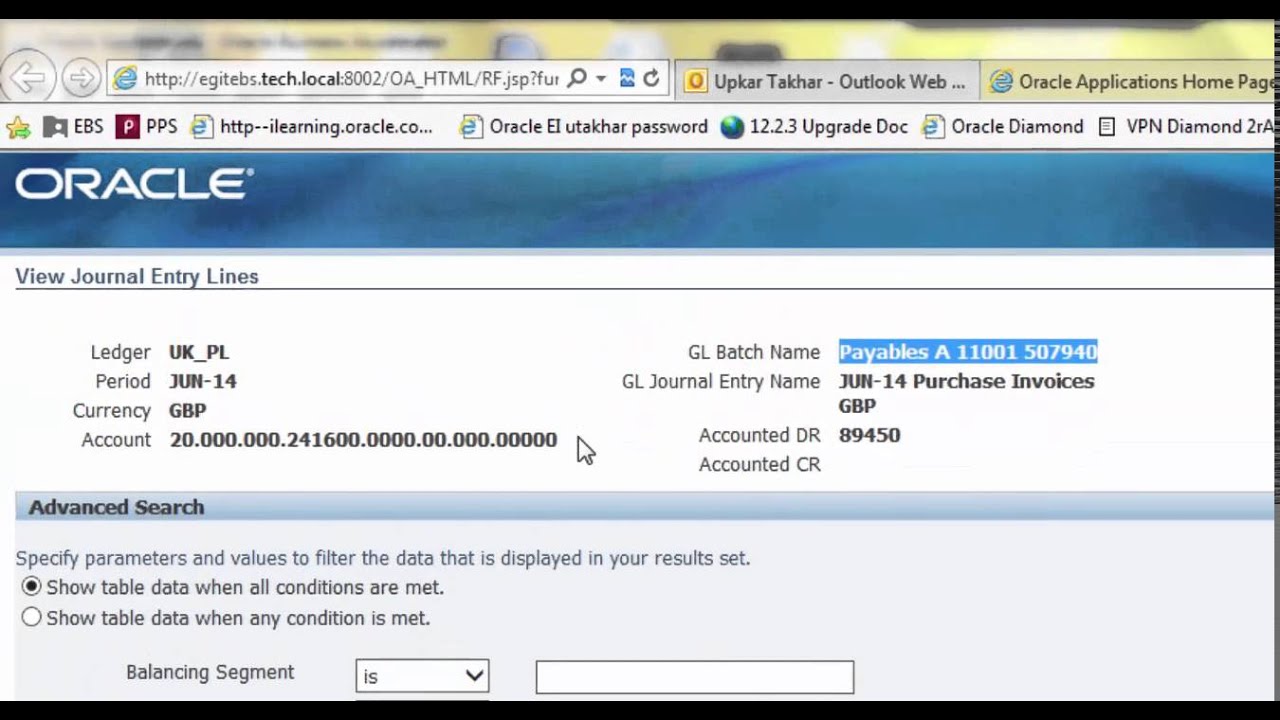Click the Ledger value UK_PL
Image resolution: width=1280 pixels, height=720 pixels.
[x=199, y=352]
